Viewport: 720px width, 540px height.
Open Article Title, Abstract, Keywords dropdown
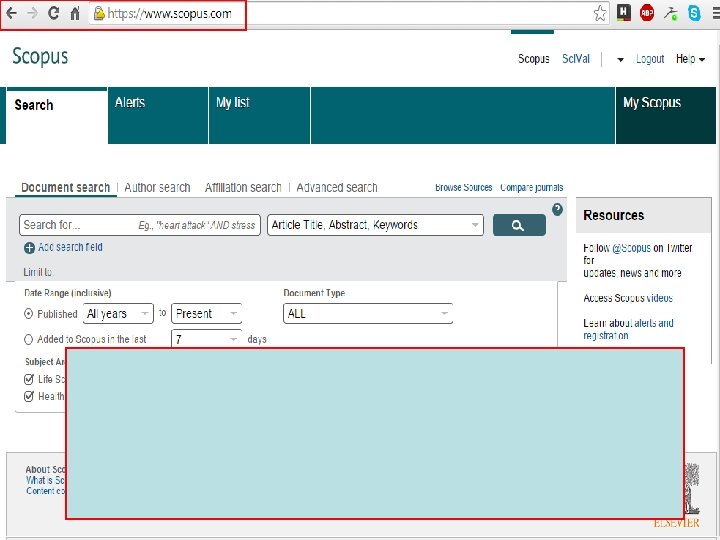(x=375, y=225)
